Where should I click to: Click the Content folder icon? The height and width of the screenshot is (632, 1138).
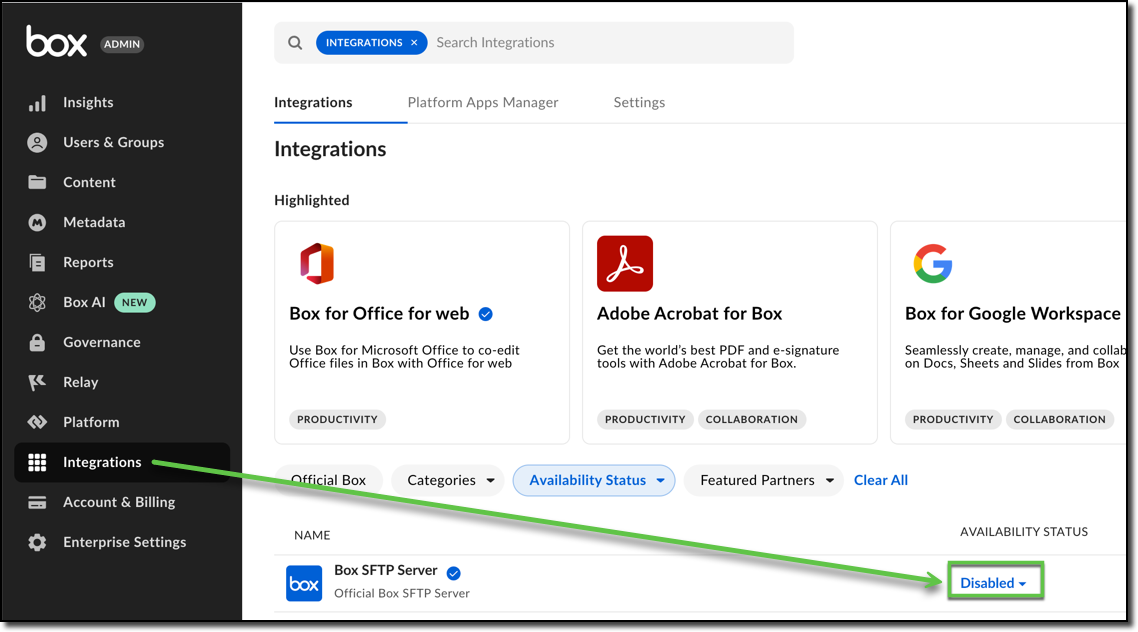(37, 182)
